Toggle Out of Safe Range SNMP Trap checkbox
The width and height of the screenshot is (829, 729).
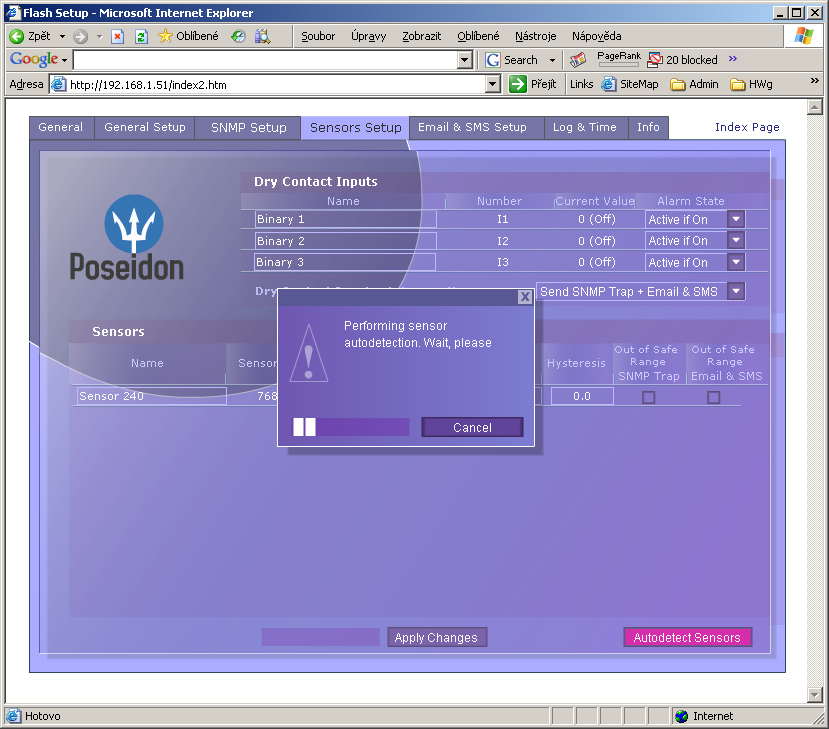648,397
